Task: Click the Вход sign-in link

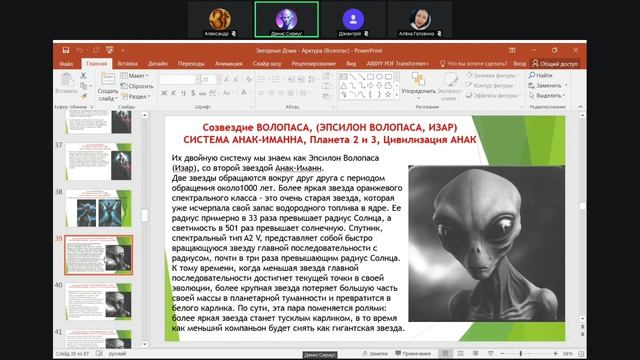Action: (519, 63)
